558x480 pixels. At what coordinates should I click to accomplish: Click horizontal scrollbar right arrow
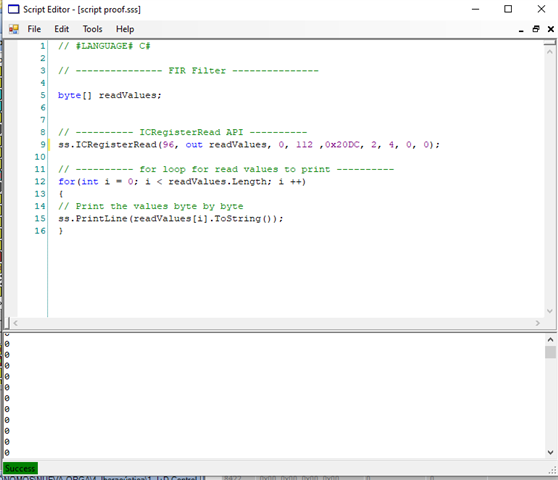click(538, 323)
